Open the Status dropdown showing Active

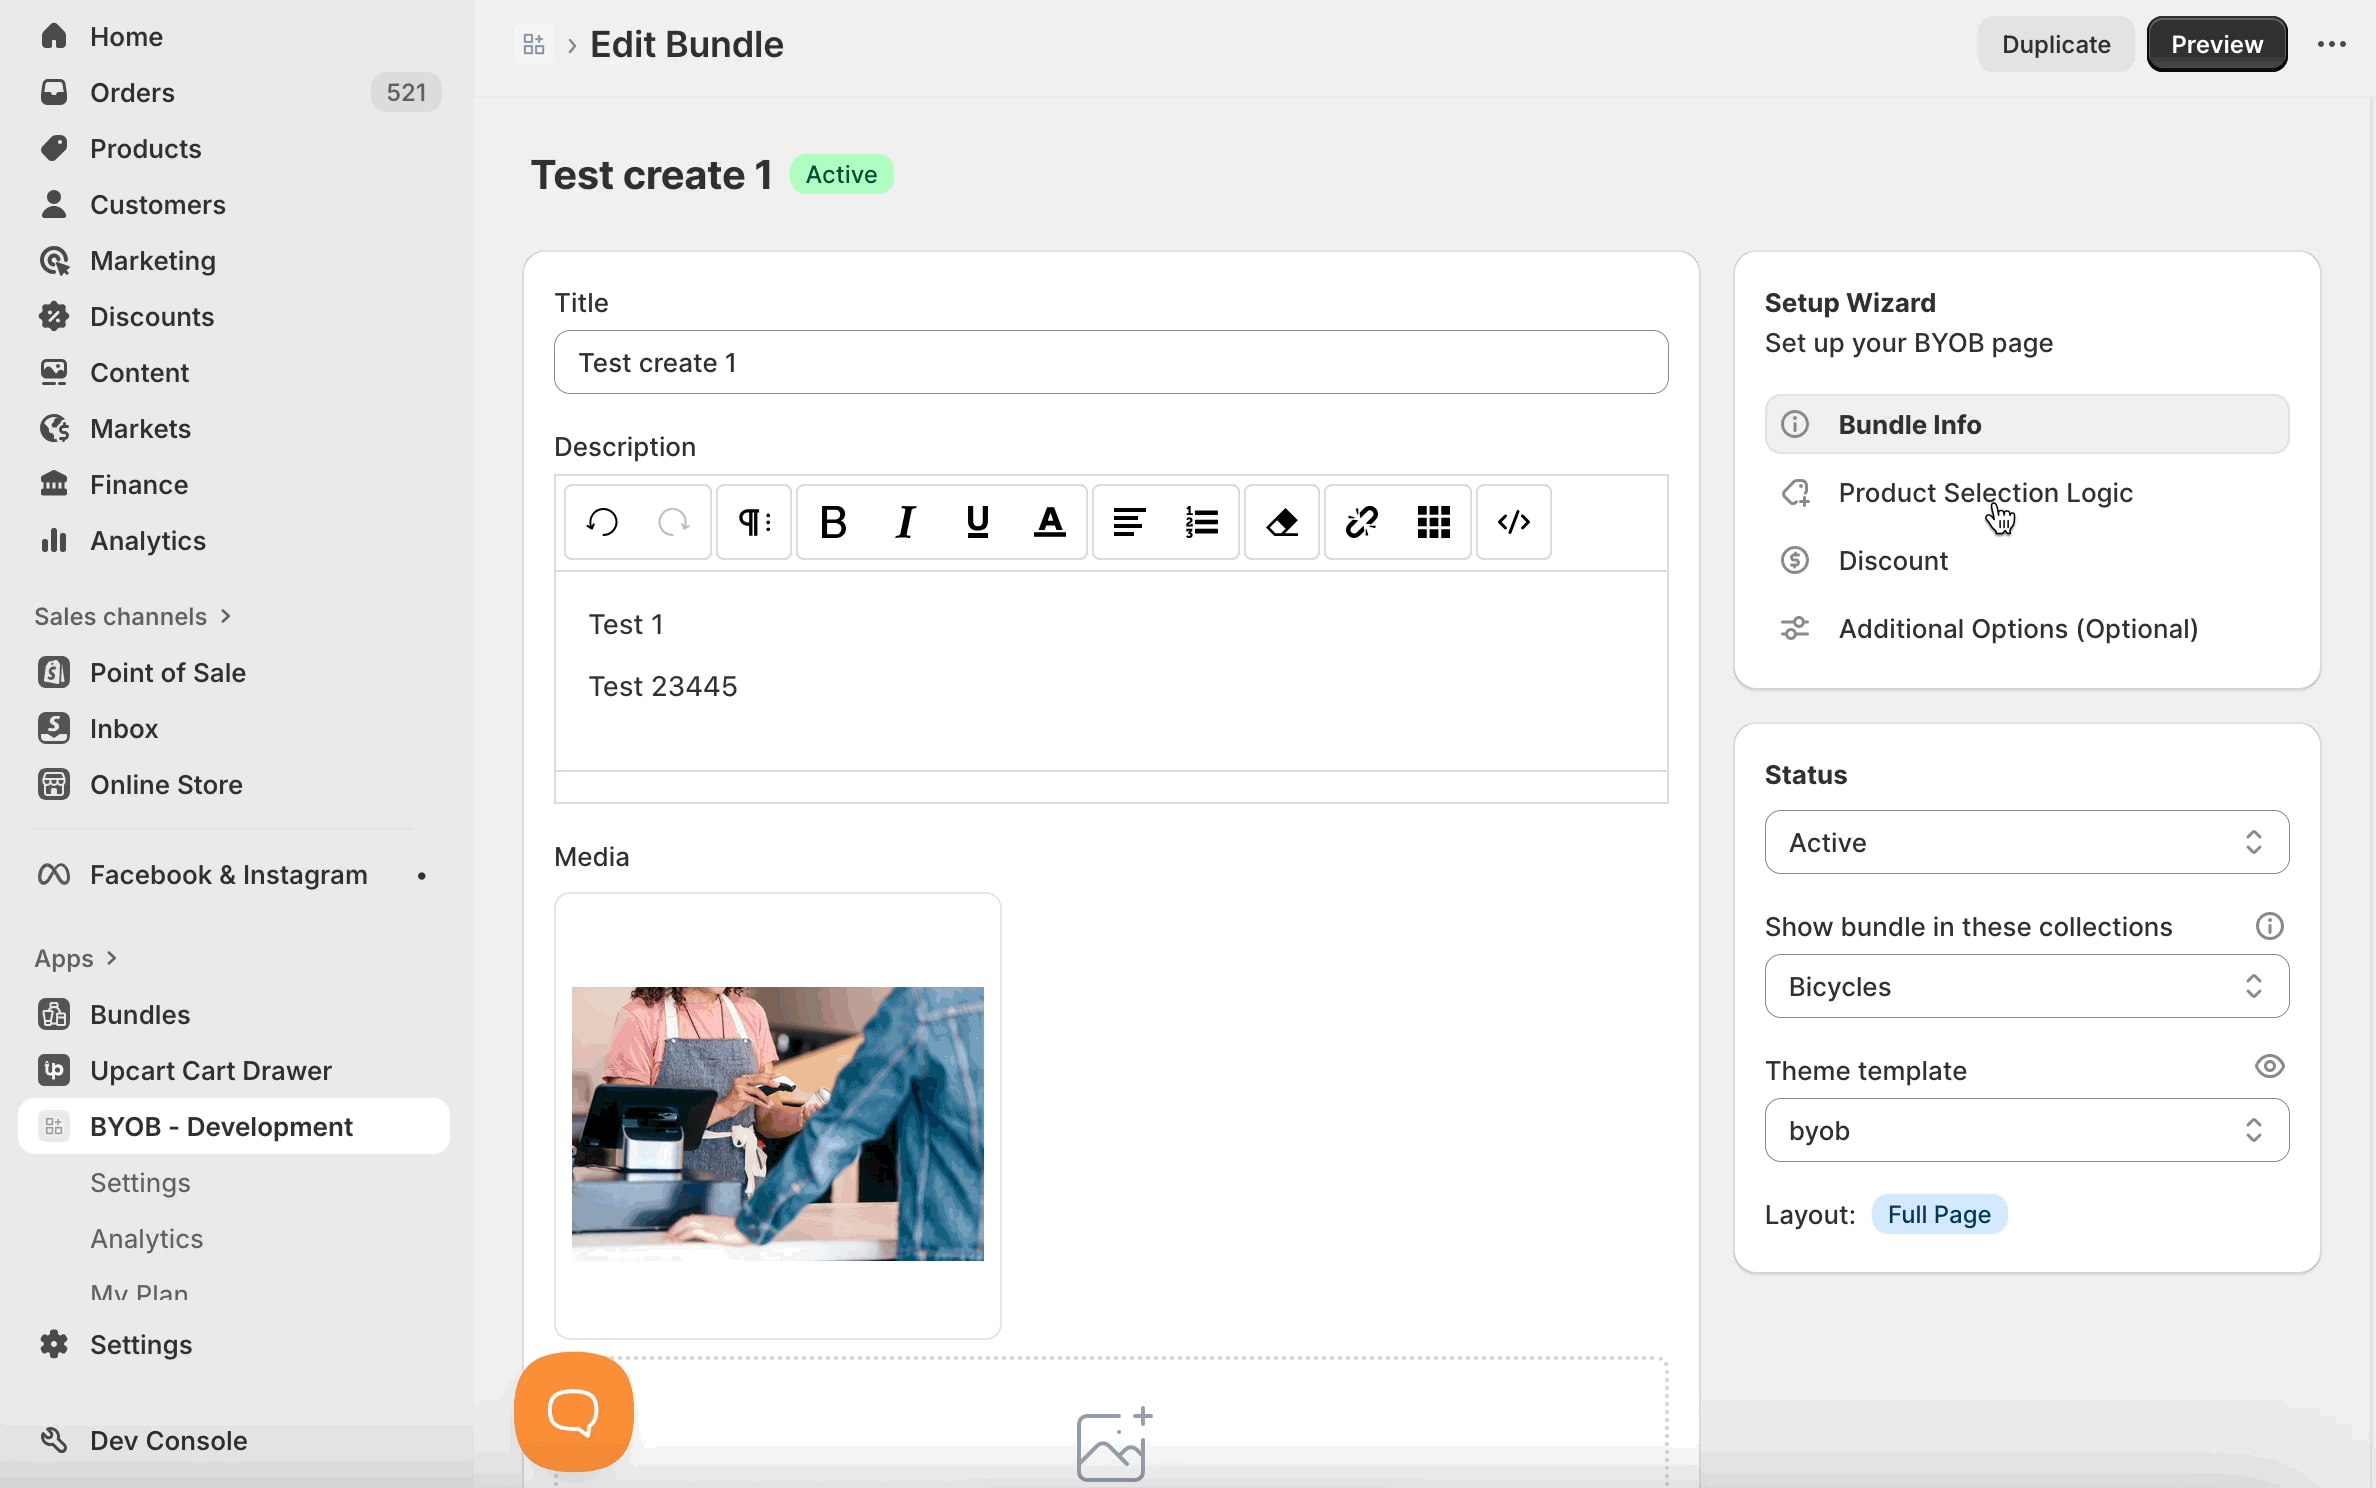2026,842
